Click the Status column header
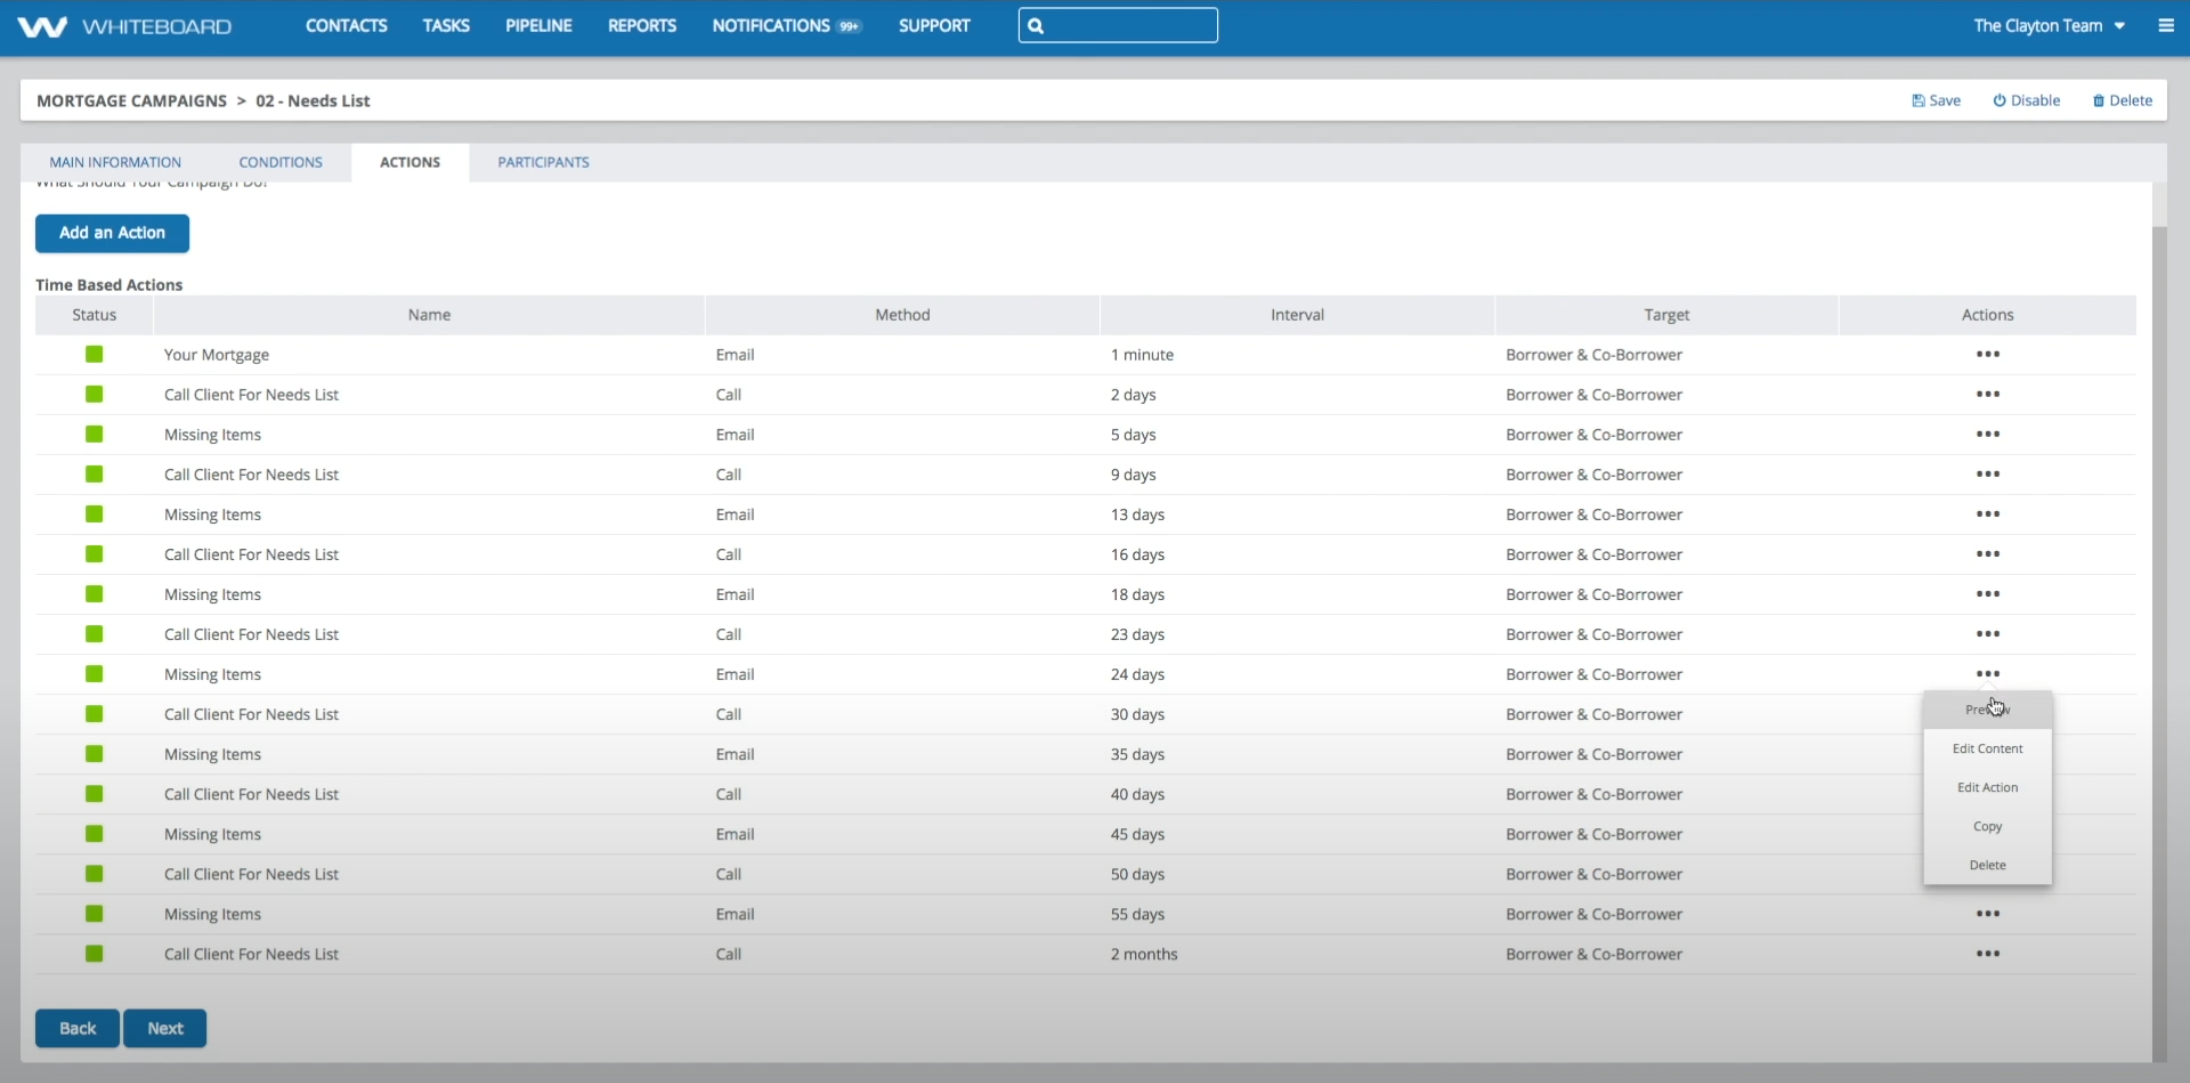The height and width of the screenshot is (1083, 2190). coord(94,314)
